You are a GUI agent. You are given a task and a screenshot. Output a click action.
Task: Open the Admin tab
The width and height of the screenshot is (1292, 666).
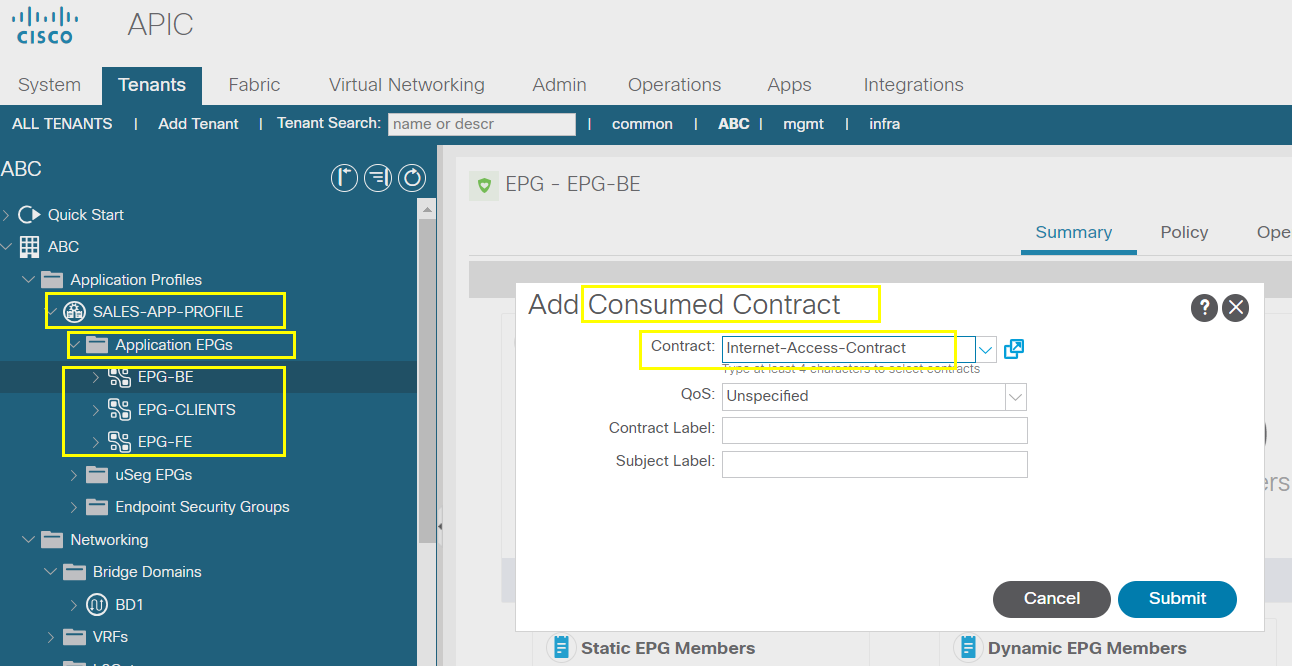coord(559,85)
